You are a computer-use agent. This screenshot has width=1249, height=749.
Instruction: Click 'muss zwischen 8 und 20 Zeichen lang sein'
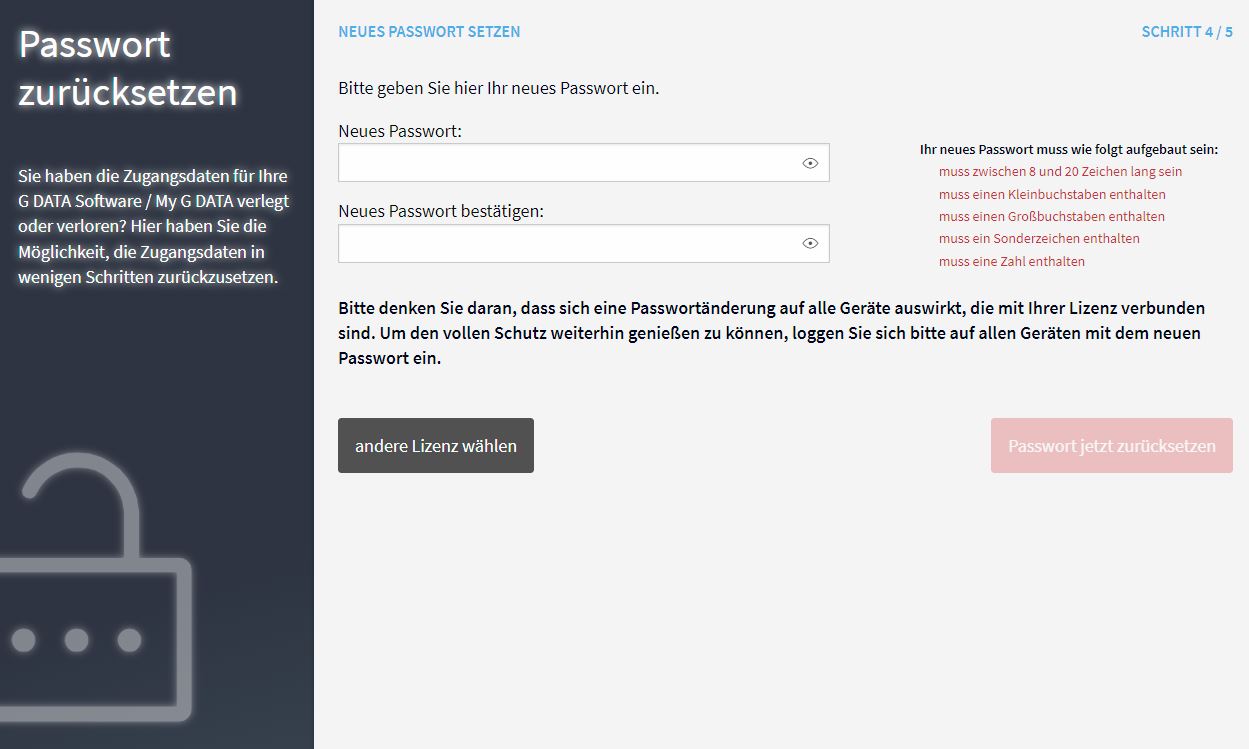(1060, 172)
